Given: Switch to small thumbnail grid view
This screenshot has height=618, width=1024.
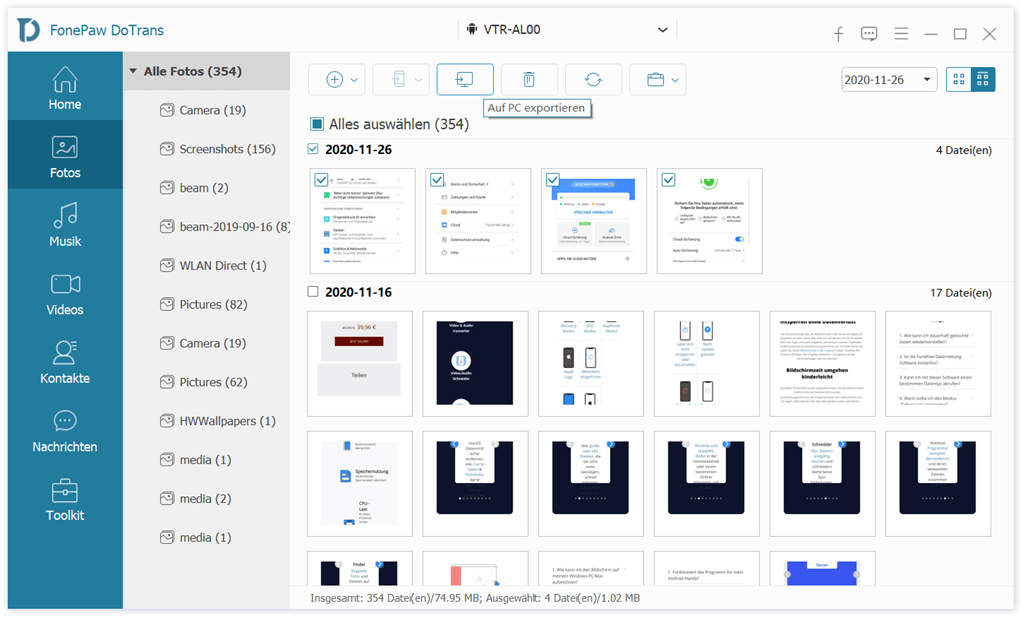Looking at the screenshot, I should 983,79.
